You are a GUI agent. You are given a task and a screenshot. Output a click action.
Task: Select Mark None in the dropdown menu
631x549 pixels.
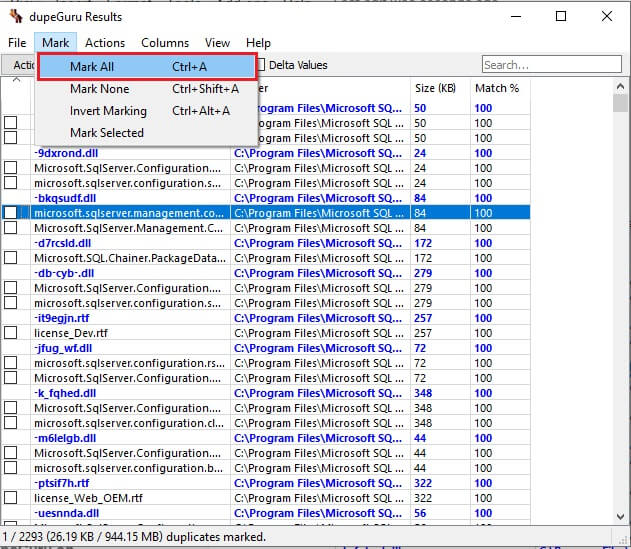pos(99,89)
